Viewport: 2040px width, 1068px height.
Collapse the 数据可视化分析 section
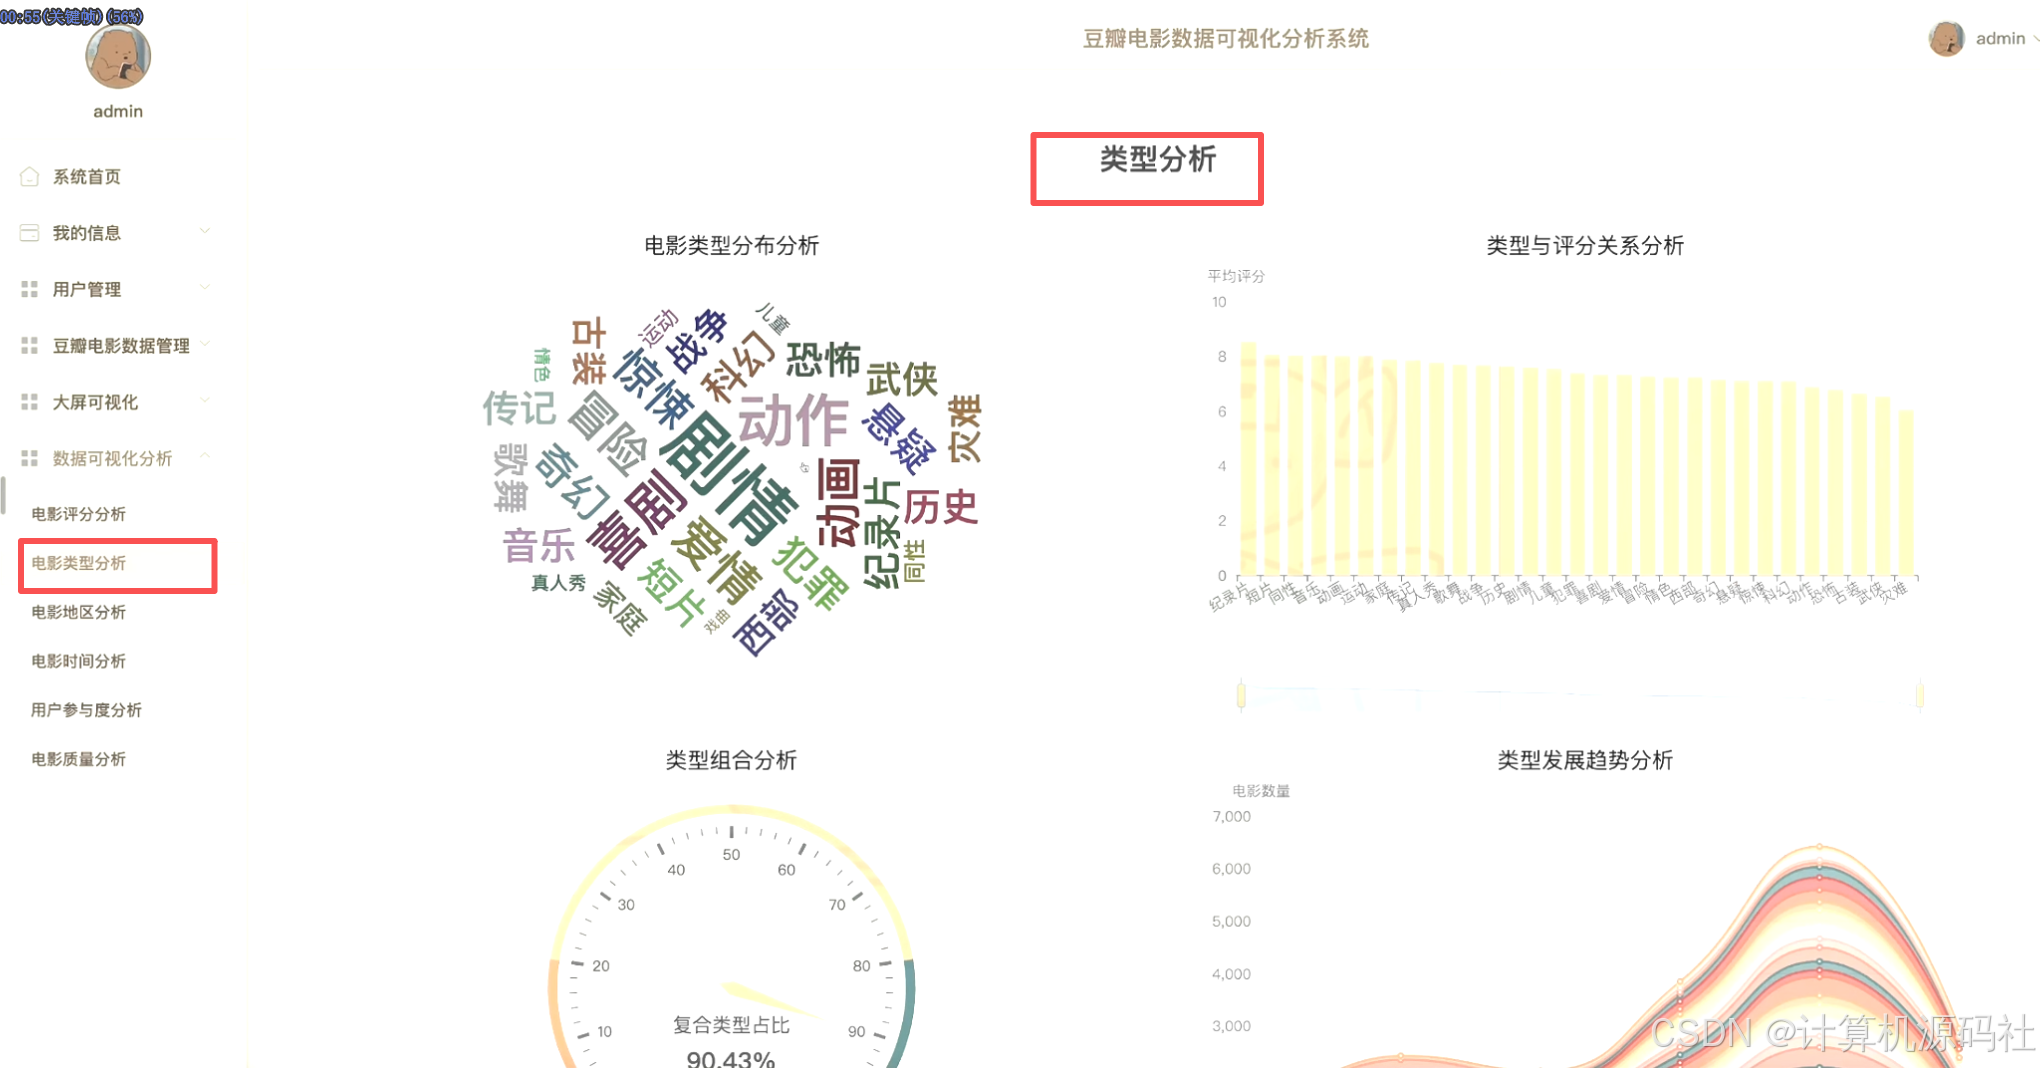(206, 458)
